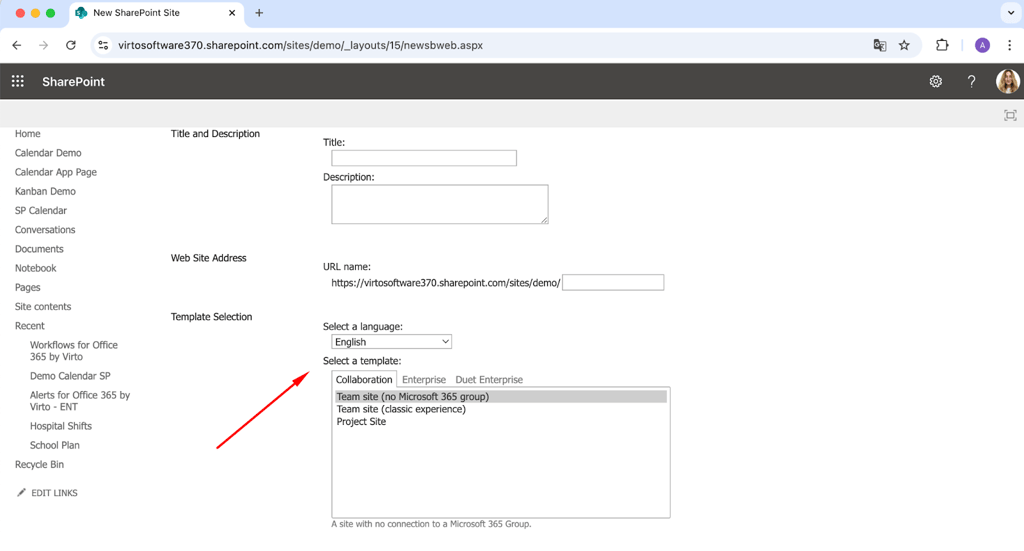Click the Description text area

coord(440,204)
